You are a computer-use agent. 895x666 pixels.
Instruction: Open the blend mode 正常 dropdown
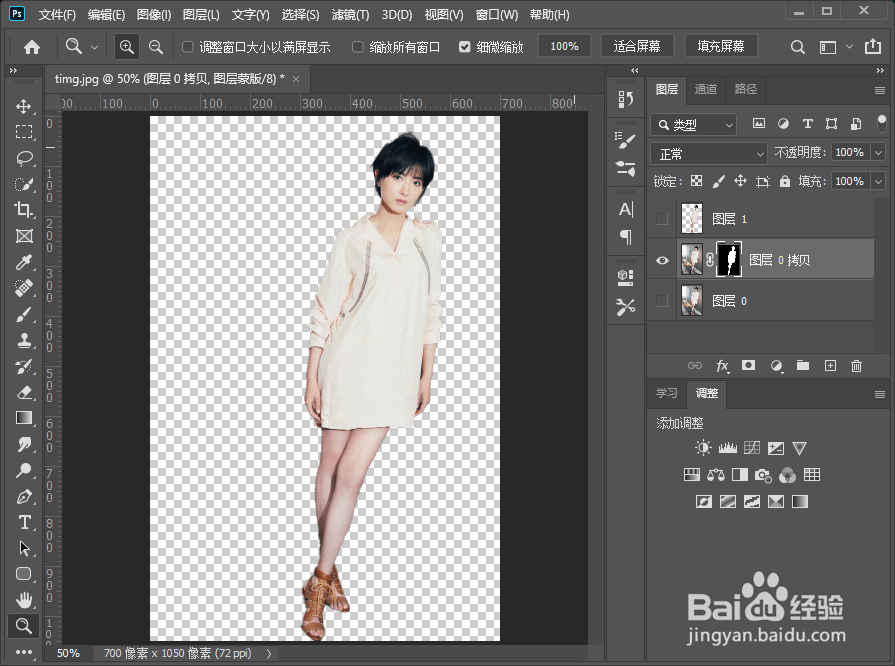[708, 154]
